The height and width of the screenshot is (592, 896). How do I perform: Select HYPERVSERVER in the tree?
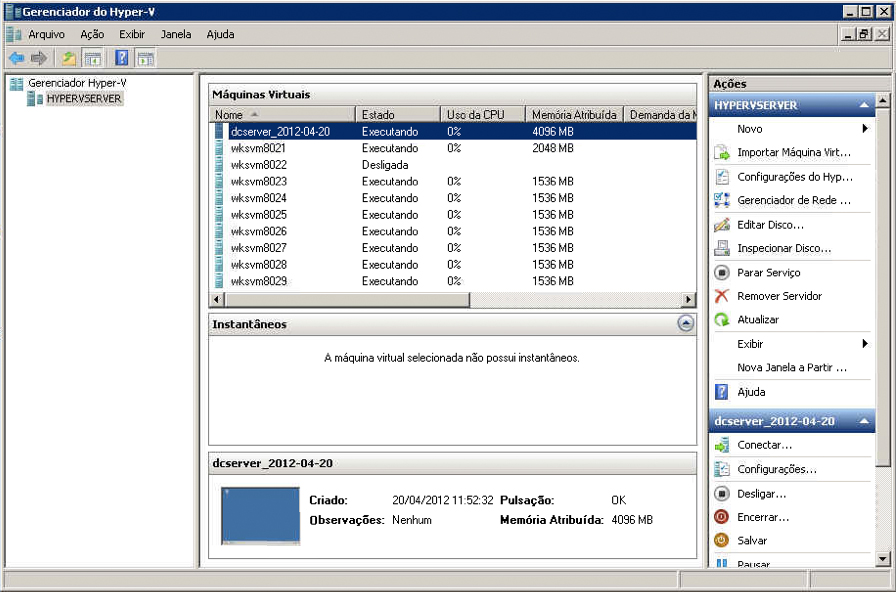pos(83,99)
